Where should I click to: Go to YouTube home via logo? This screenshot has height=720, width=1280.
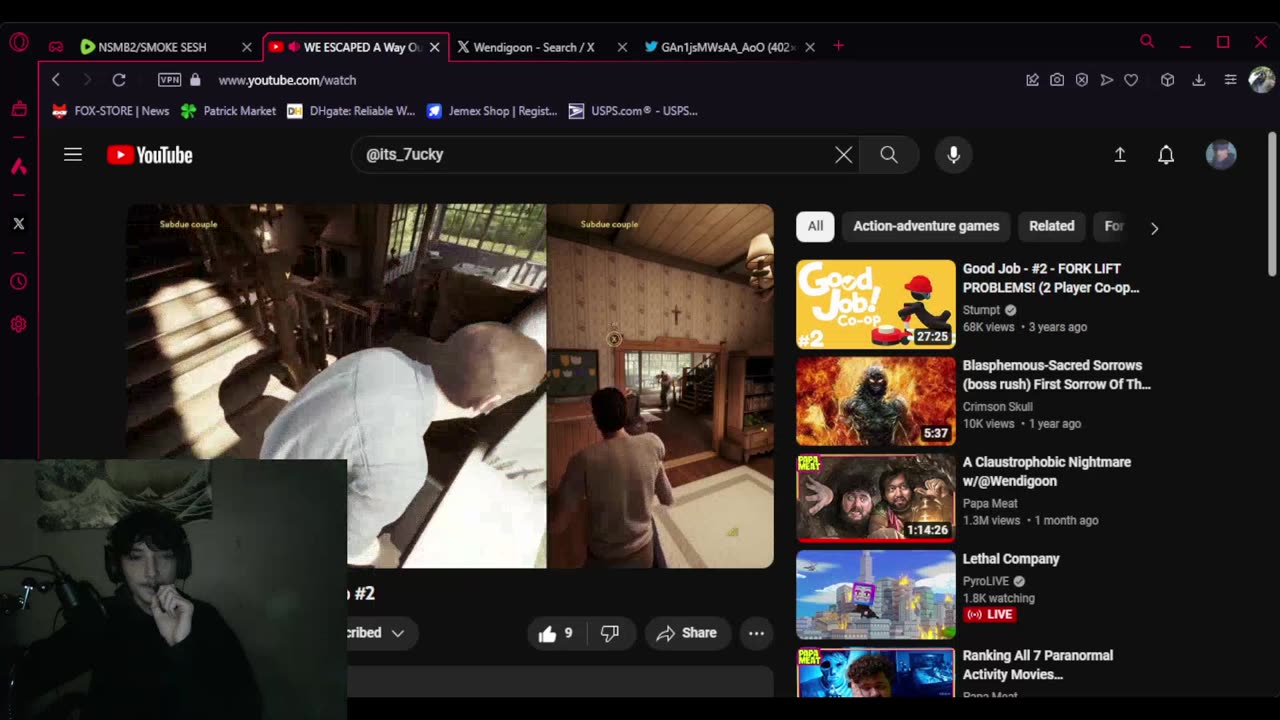pyautogui.click(x=150, y=155)
